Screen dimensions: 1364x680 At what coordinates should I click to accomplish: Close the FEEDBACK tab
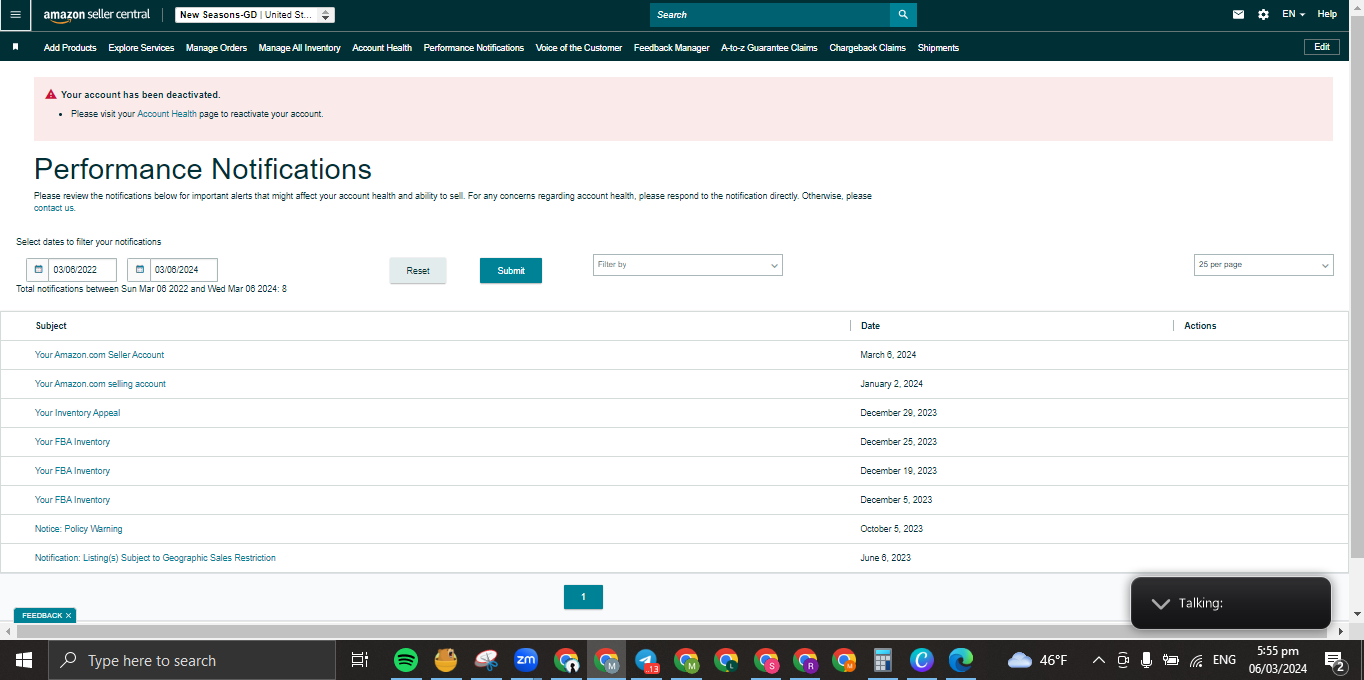pos(68,616)
